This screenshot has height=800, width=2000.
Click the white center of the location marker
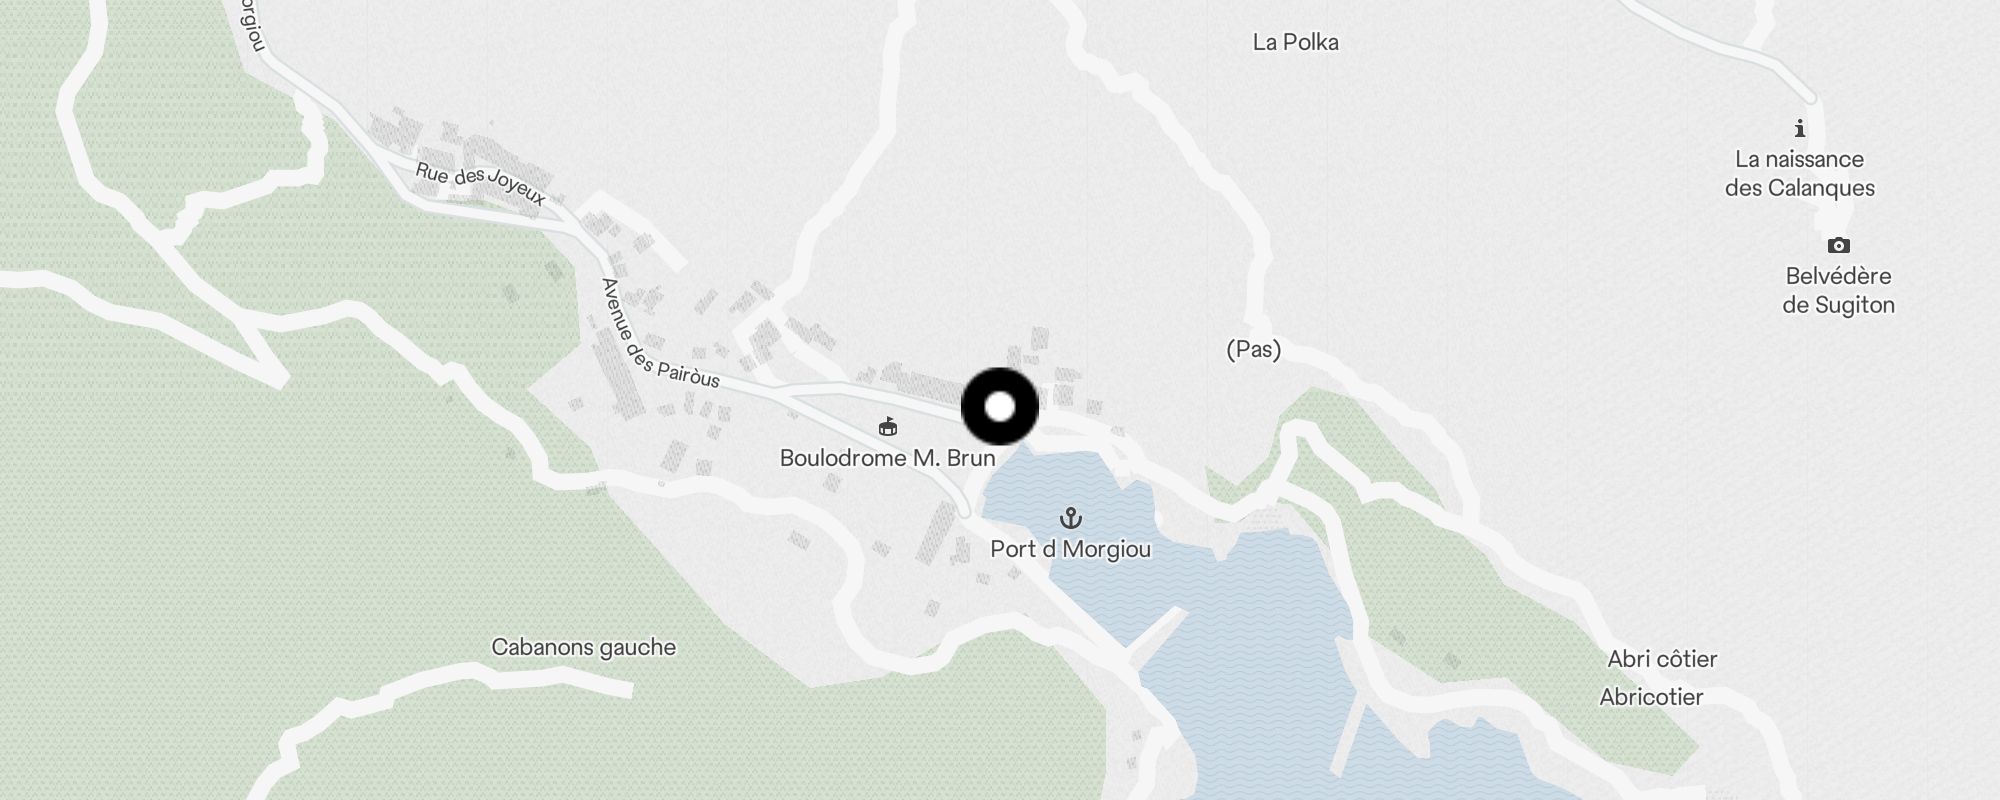1000,407
